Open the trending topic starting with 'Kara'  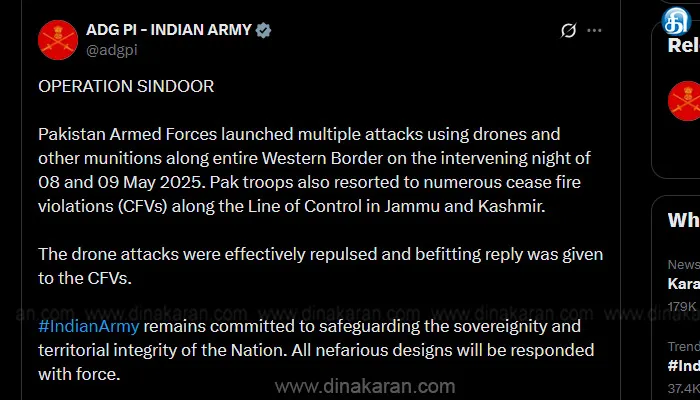(684, 283)
